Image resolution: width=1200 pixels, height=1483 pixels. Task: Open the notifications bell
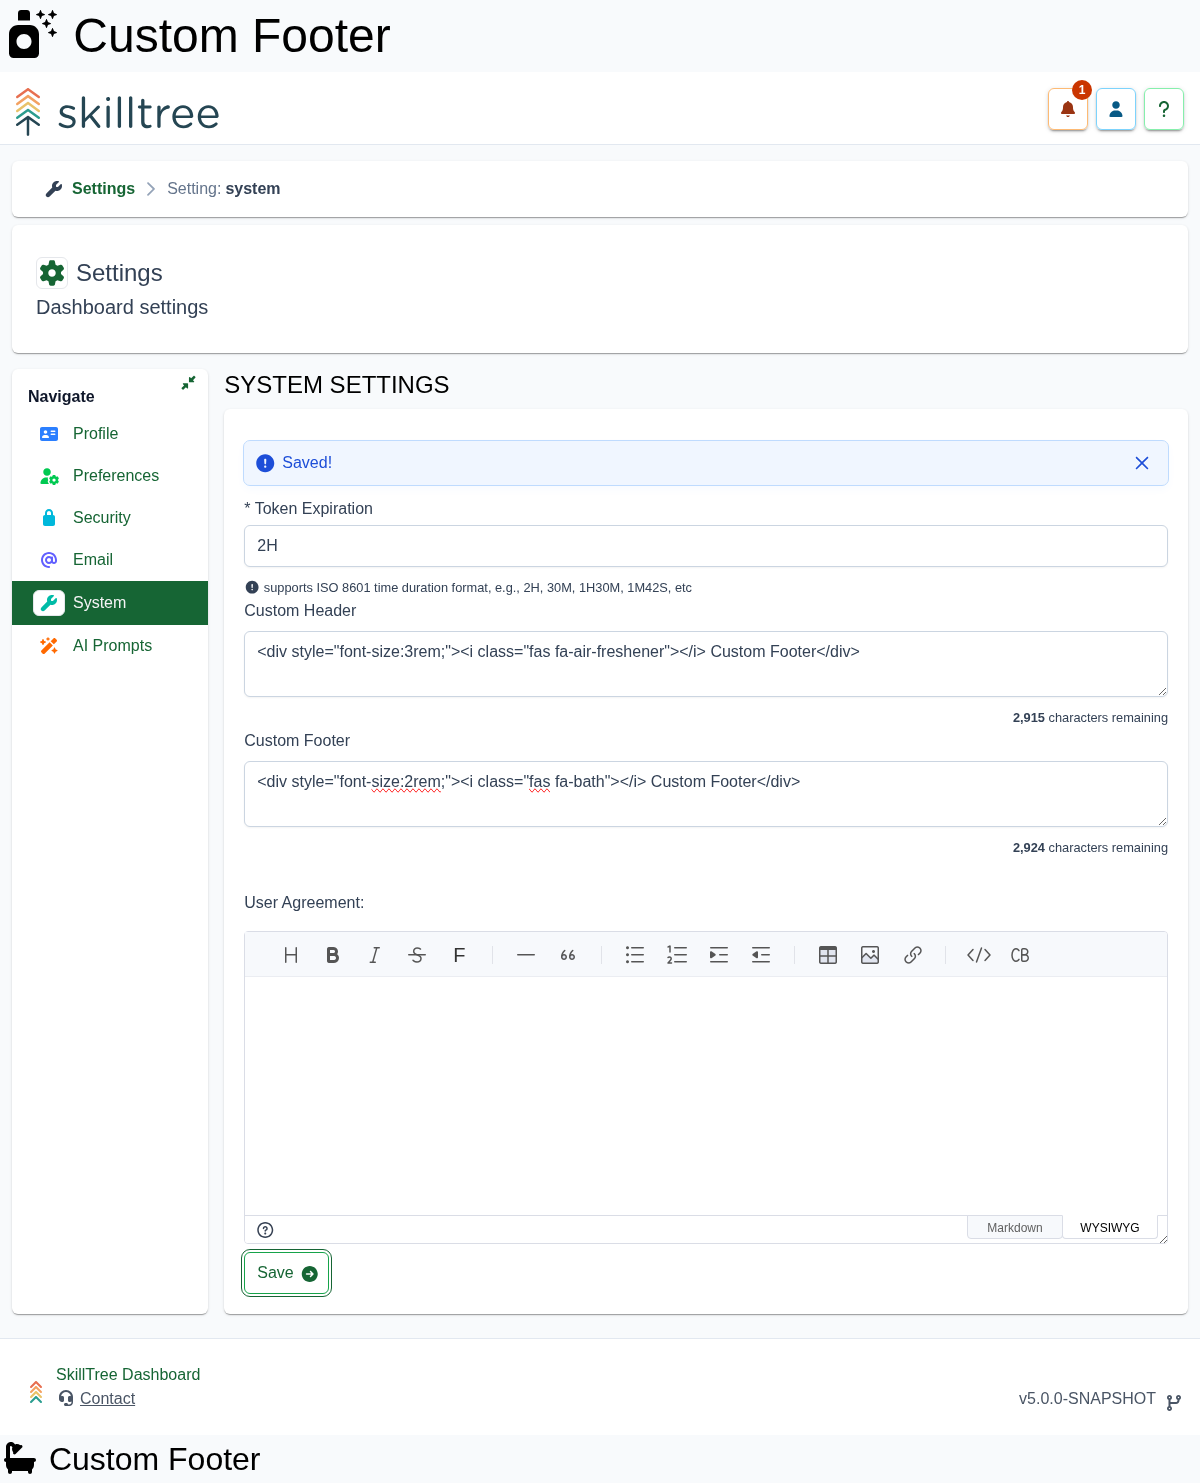tap(1068, 109)
